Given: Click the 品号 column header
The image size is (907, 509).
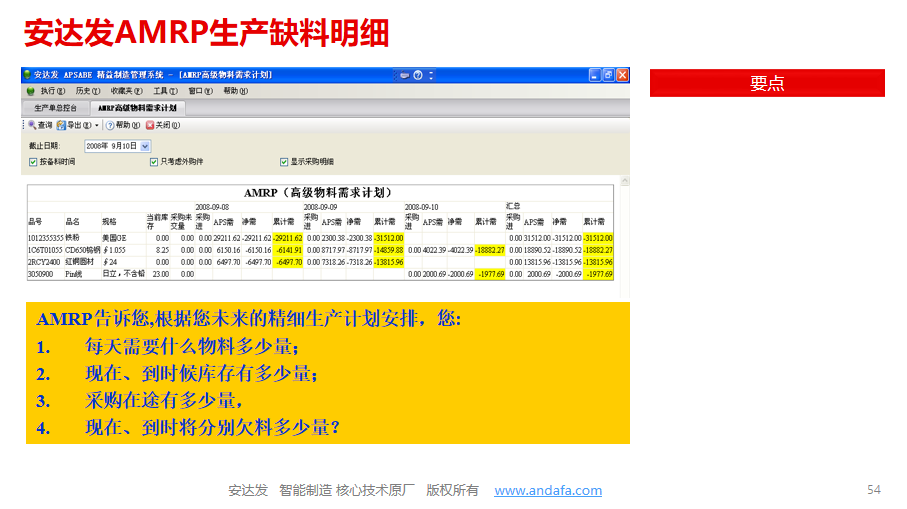Looking at the screenshot, I should 35,222.
